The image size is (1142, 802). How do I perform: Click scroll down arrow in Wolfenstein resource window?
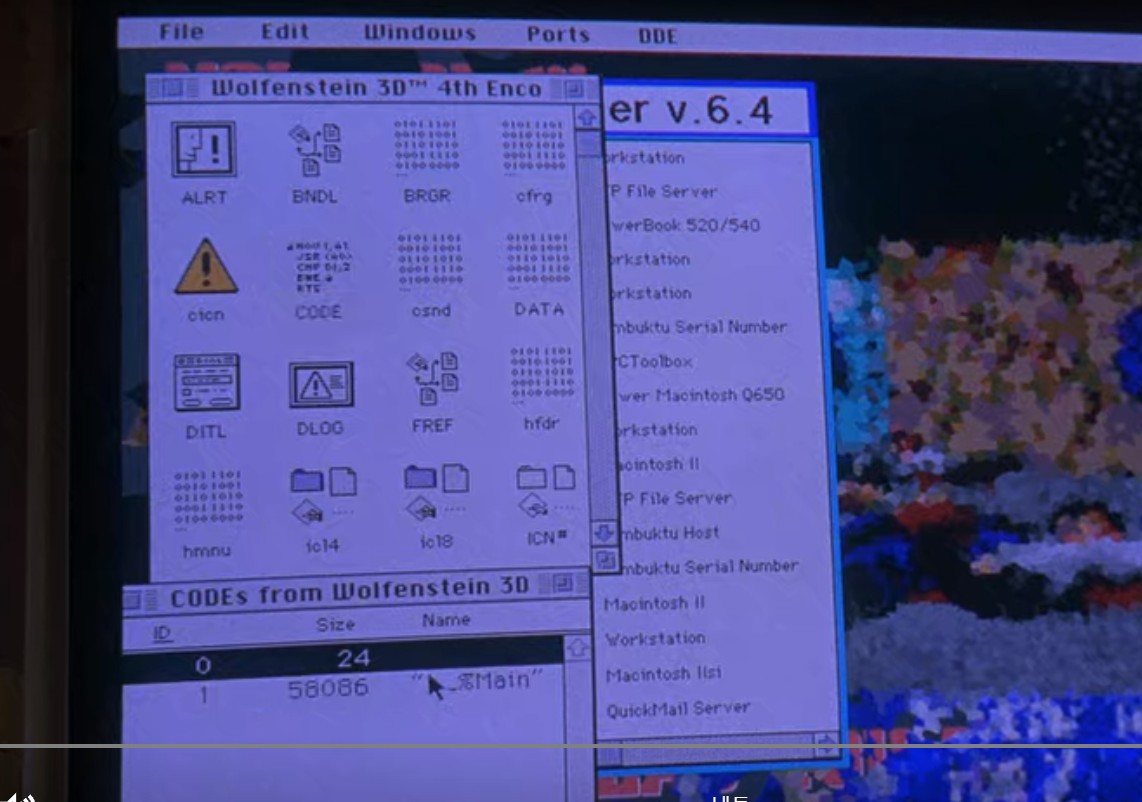[604, 533]
